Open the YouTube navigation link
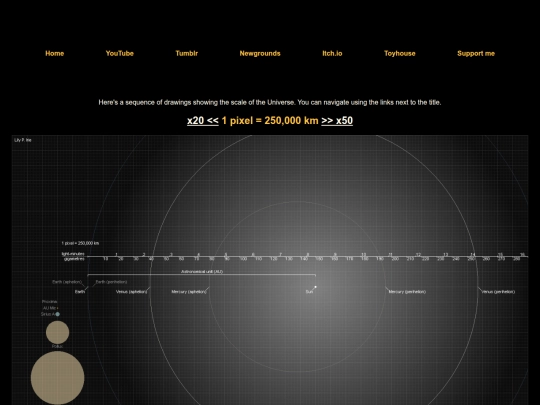The width and height of the screenshot is (540, 405). (x=120, y=53)
